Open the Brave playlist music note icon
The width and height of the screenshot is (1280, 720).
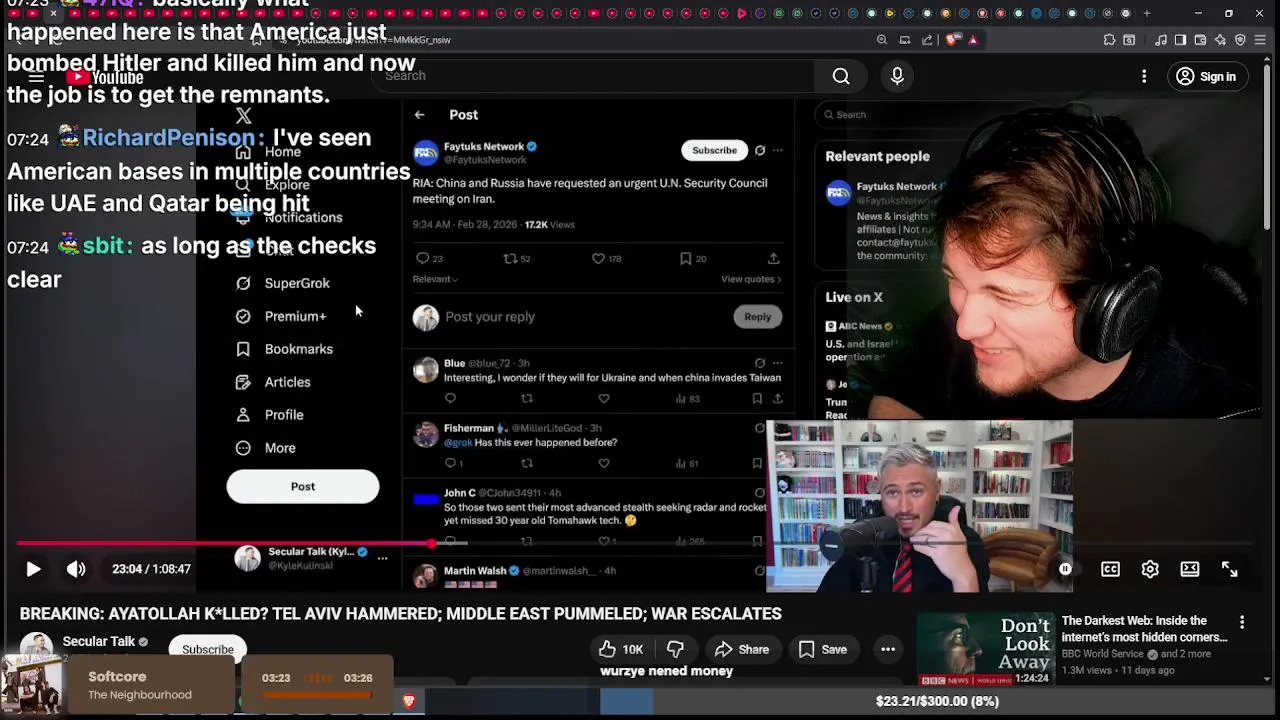tap(1161, 40)
